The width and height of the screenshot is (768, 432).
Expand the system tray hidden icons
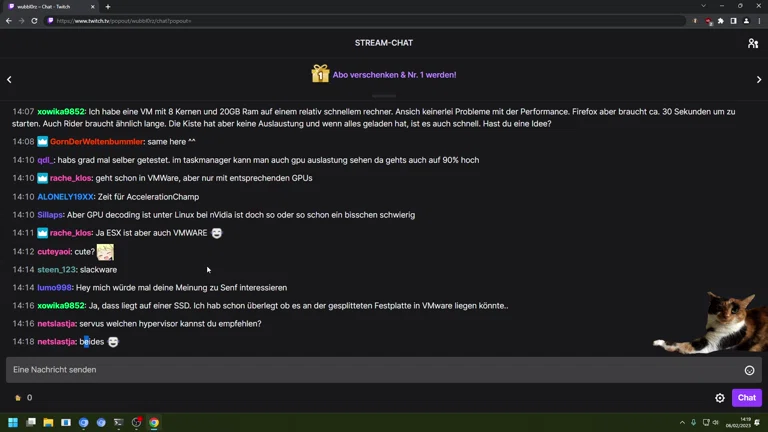683,423
